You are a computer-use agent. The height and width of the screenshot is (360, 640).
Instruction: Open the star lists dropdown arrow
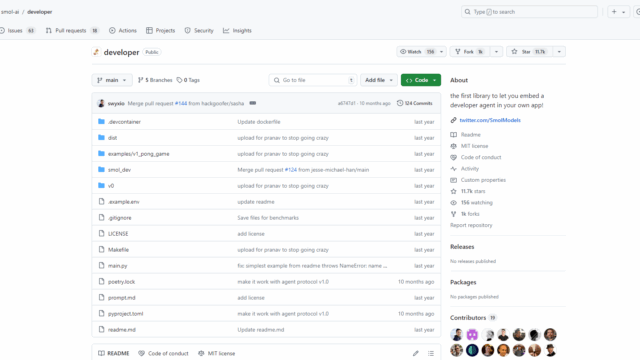coord(559,52)
